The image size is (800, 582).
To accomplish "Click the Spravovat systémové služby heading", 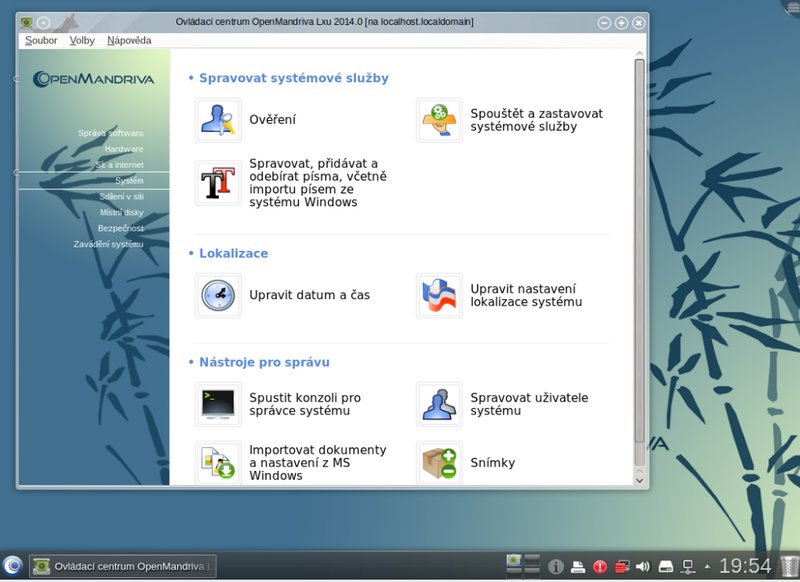I will click(294, 78).
